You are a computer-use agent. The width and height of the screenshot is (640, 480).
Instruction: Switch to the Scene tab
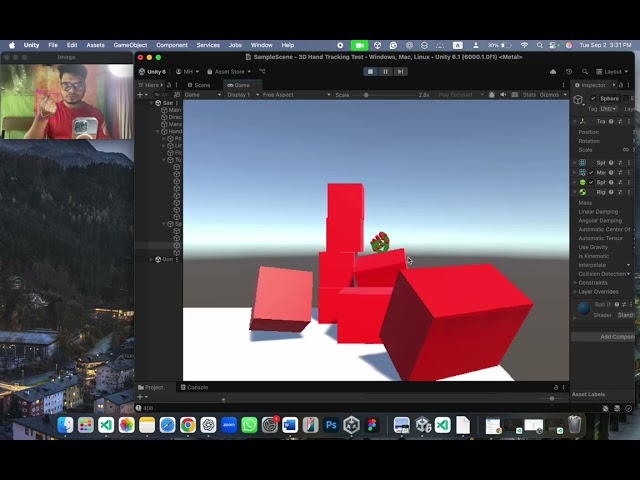click(199, 85)
